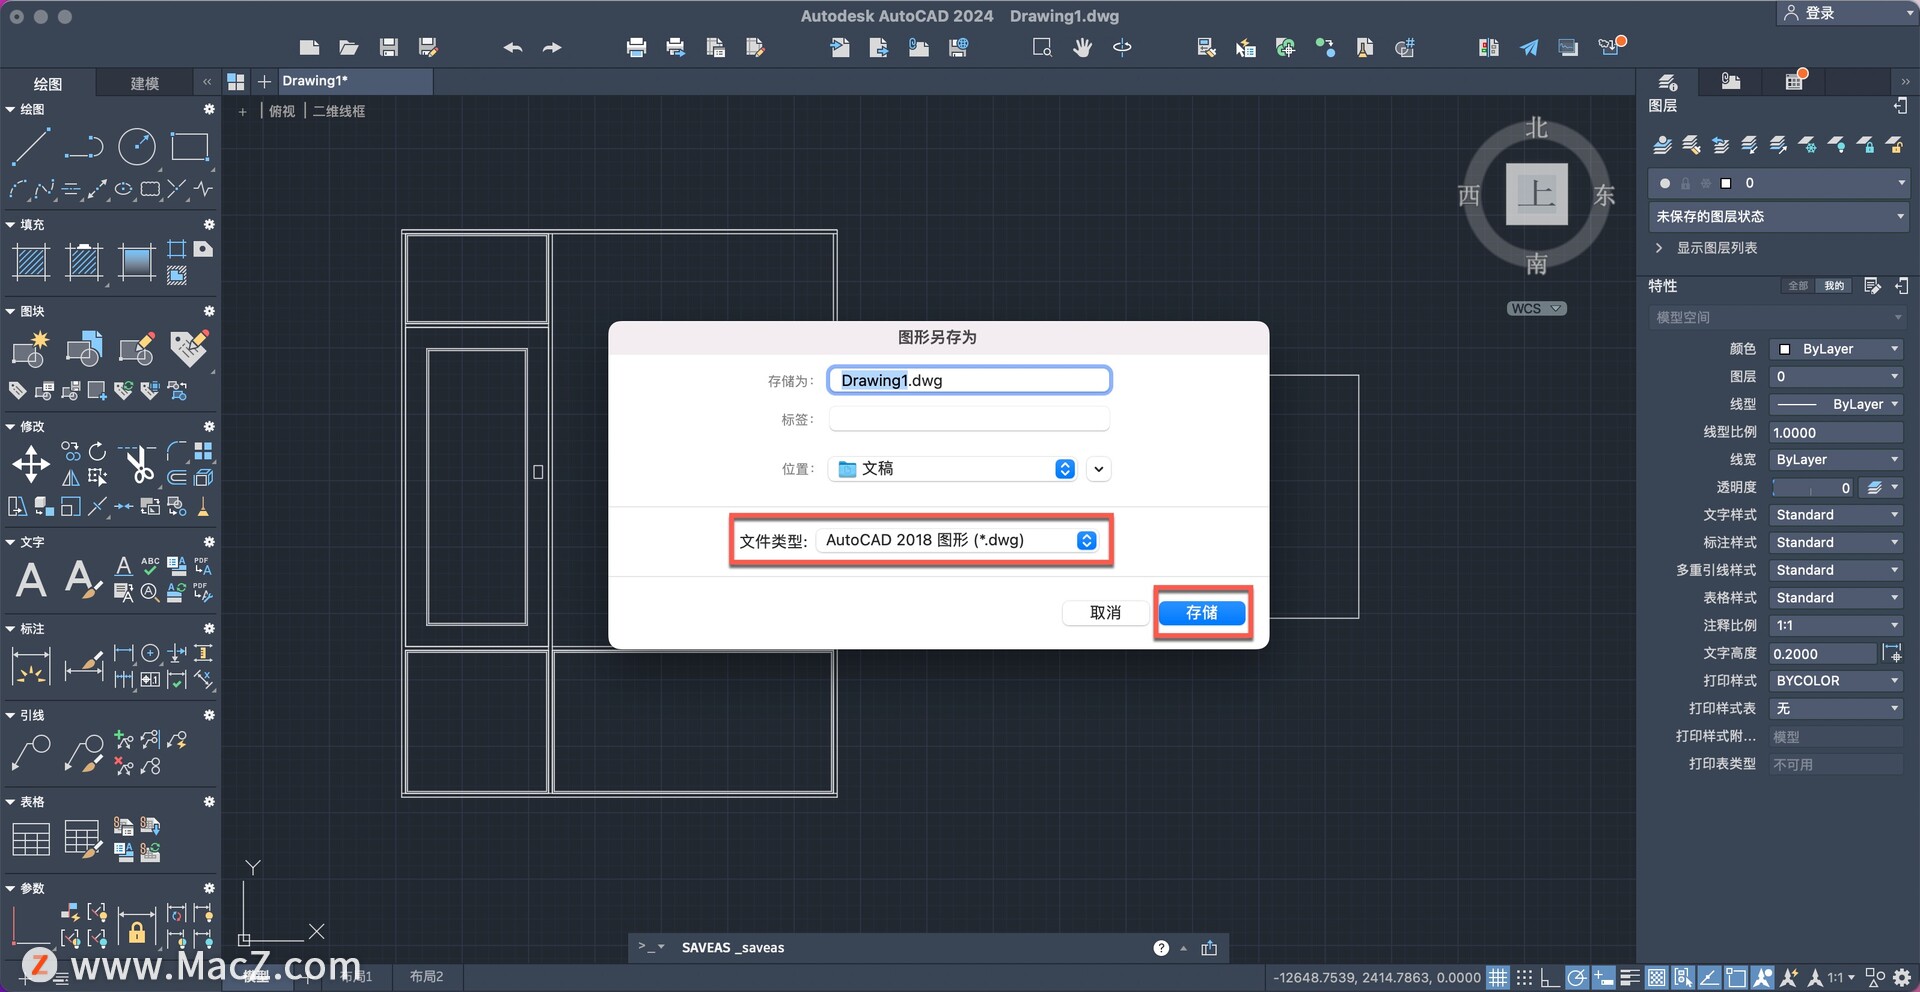This screenshot has height=992, width=1920.
Task: Activate the Move tool
Action: click(x=31, y=464)
